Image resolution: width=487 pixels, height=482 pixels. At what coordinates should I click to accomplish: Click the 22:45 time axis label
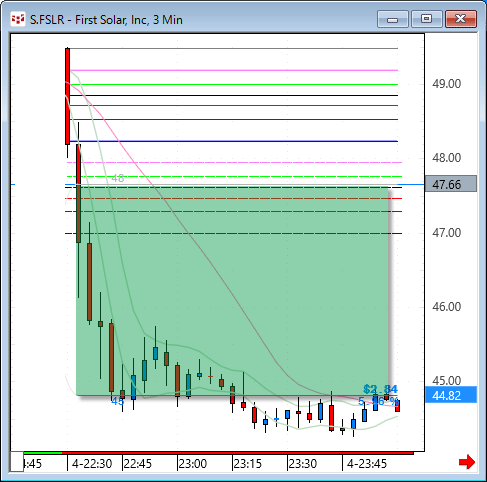pos(138,464)
